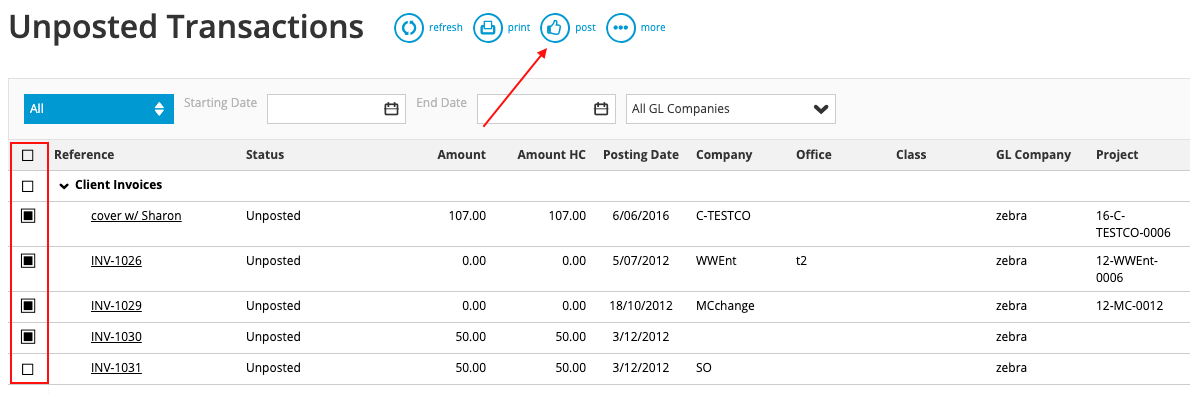Click the post thumbs-up icon
1190x393 pixels.
pos(555,28)
